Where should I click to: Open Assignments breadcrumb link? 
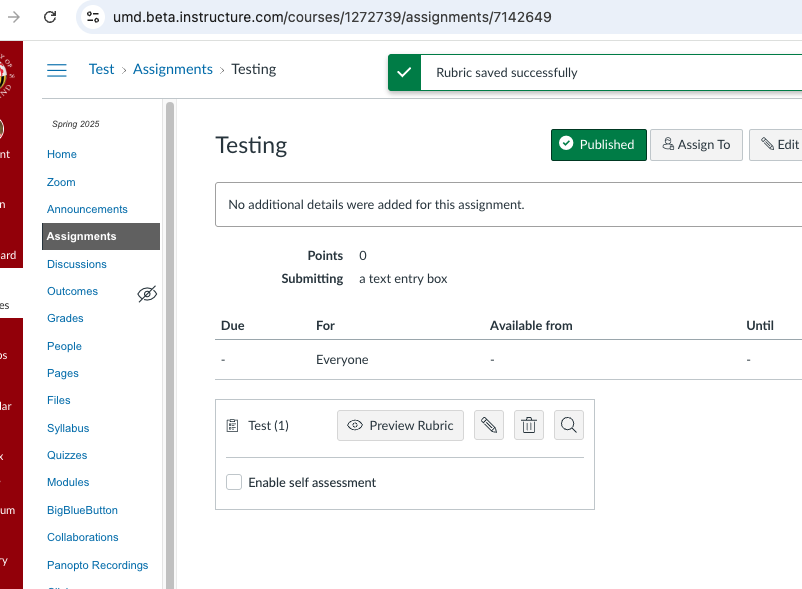pos(173,69)
